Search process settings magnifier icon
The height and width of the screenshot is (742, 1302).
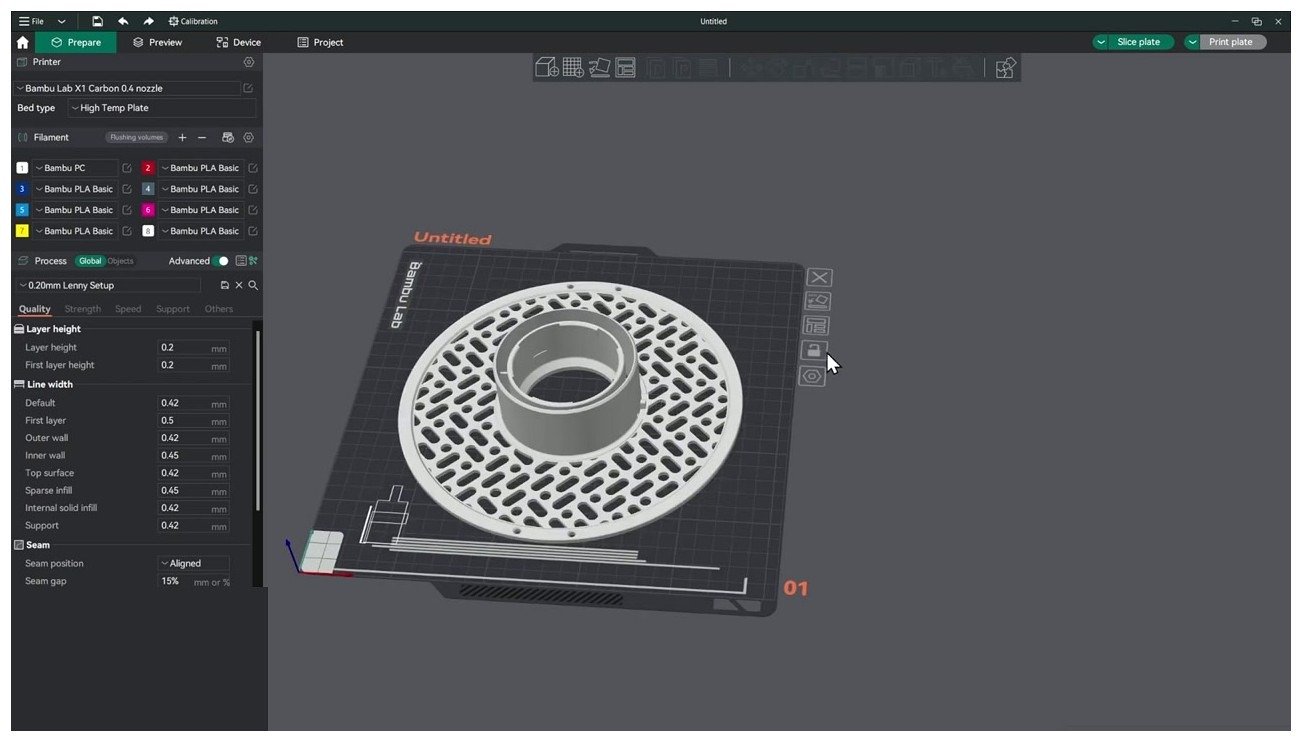[x=253, y=285]
